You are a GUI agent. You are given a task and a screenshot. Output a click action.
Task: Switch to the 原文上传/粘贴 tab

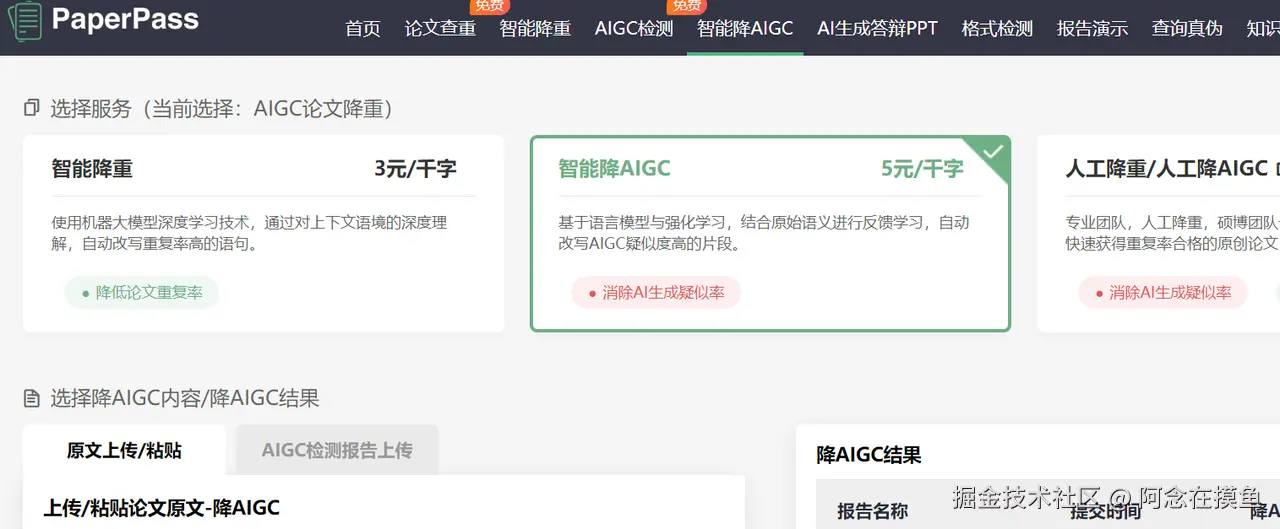click(x=124, y=450)
